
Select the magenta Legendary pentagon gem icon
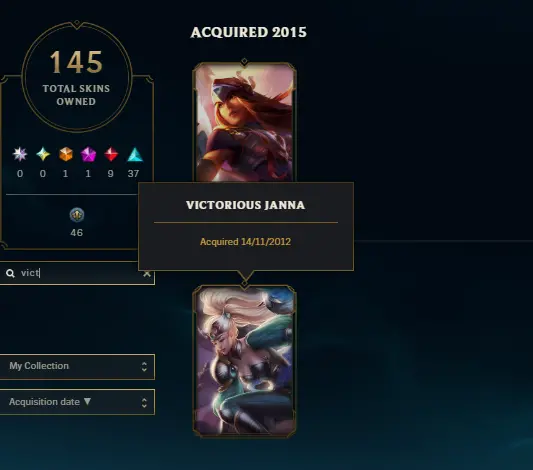pyautogui.click(x=88, y=154)
